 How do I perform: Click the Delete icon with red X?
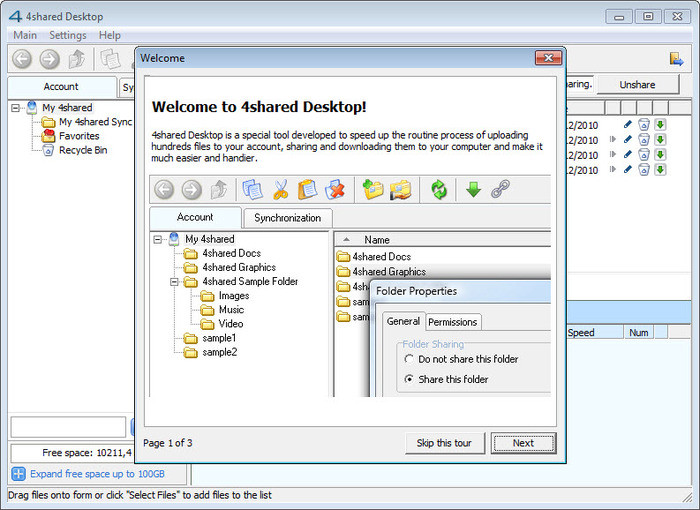pyautogui.click(x=335, y=189)
